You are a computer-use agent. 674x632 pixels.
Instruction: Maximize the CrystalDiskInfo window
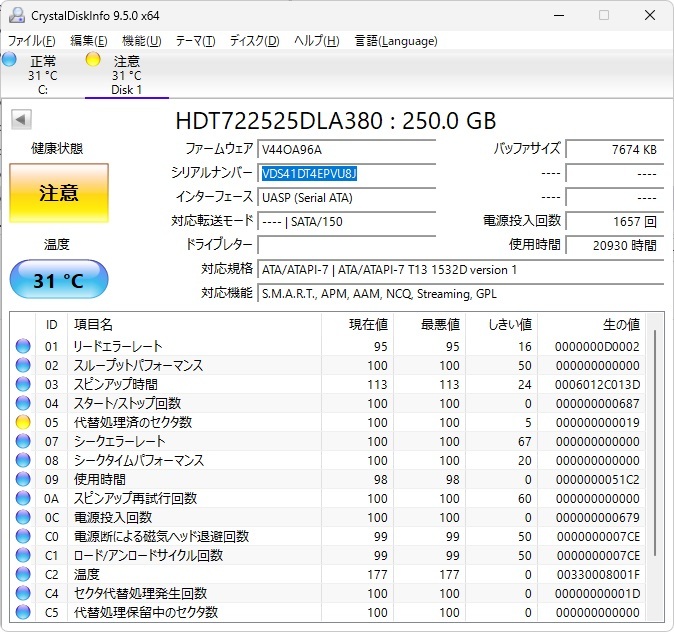[604, 15]
